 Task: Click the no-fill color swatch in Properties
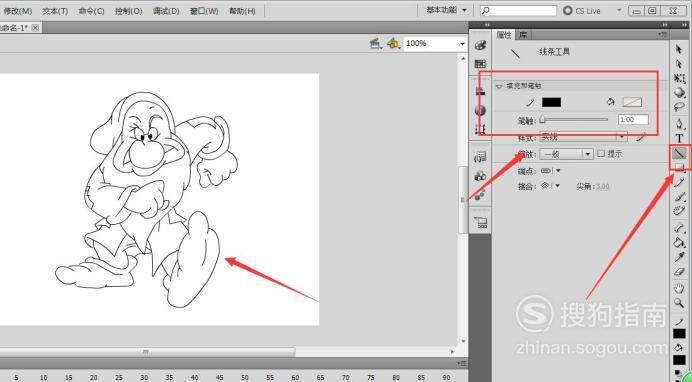[632, 102]
